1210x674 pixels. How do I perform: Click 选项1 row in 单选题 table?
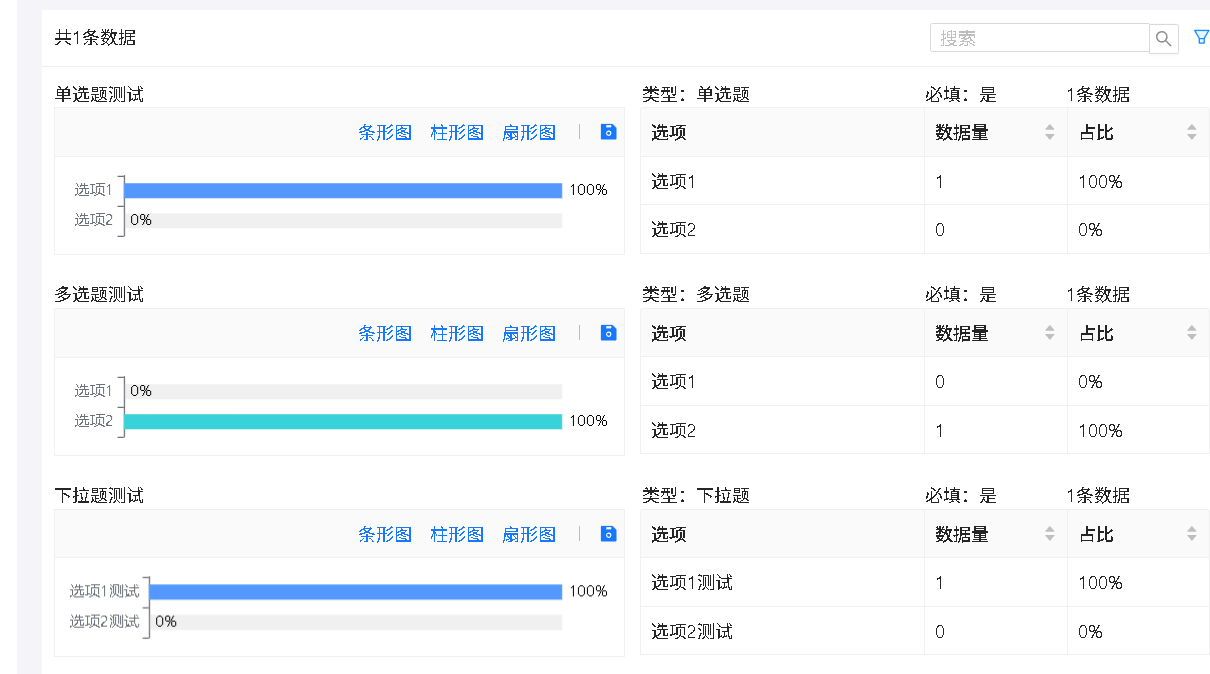925,181
